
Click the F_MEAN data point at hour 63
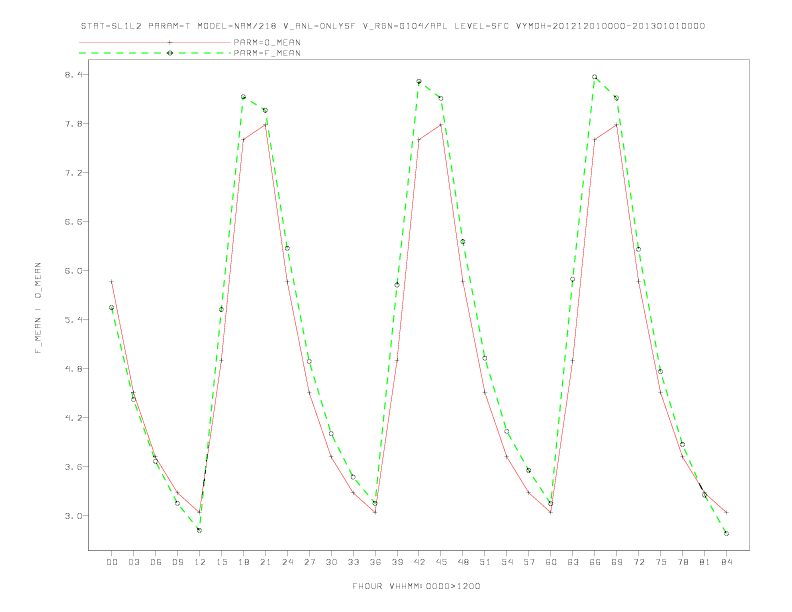573,279
